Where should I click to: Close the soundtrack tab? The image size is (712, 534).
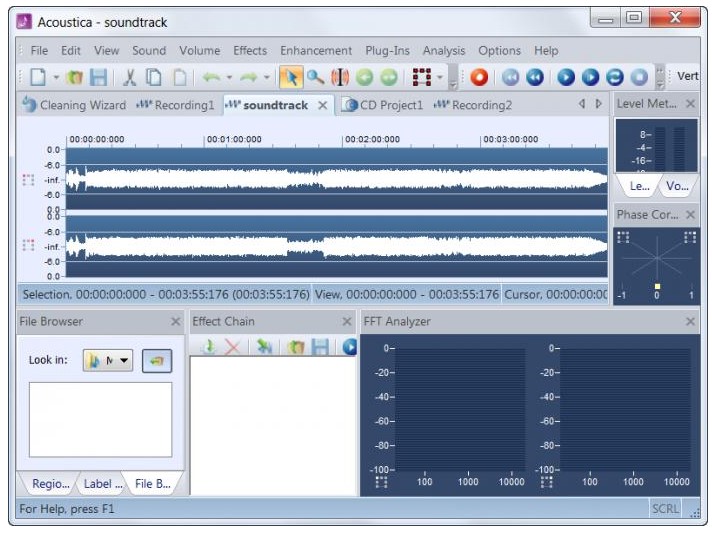[x=322, y=105]
